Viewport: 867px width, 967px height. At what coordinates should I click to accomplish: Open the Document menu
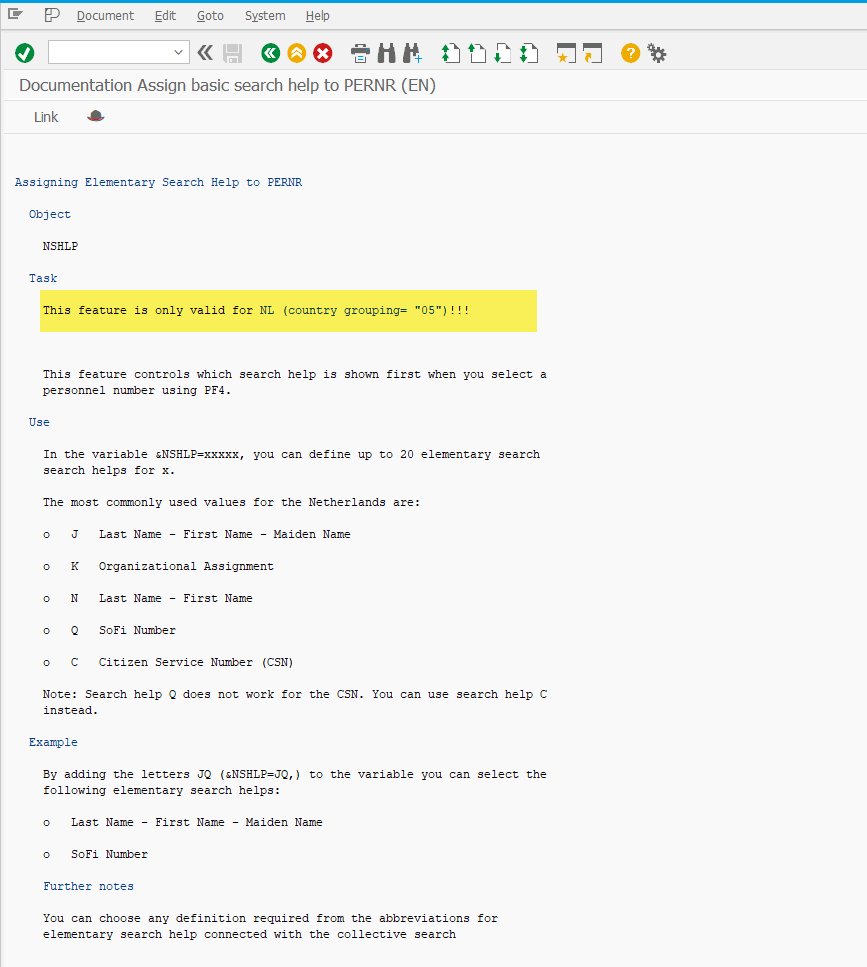point(105,15)
